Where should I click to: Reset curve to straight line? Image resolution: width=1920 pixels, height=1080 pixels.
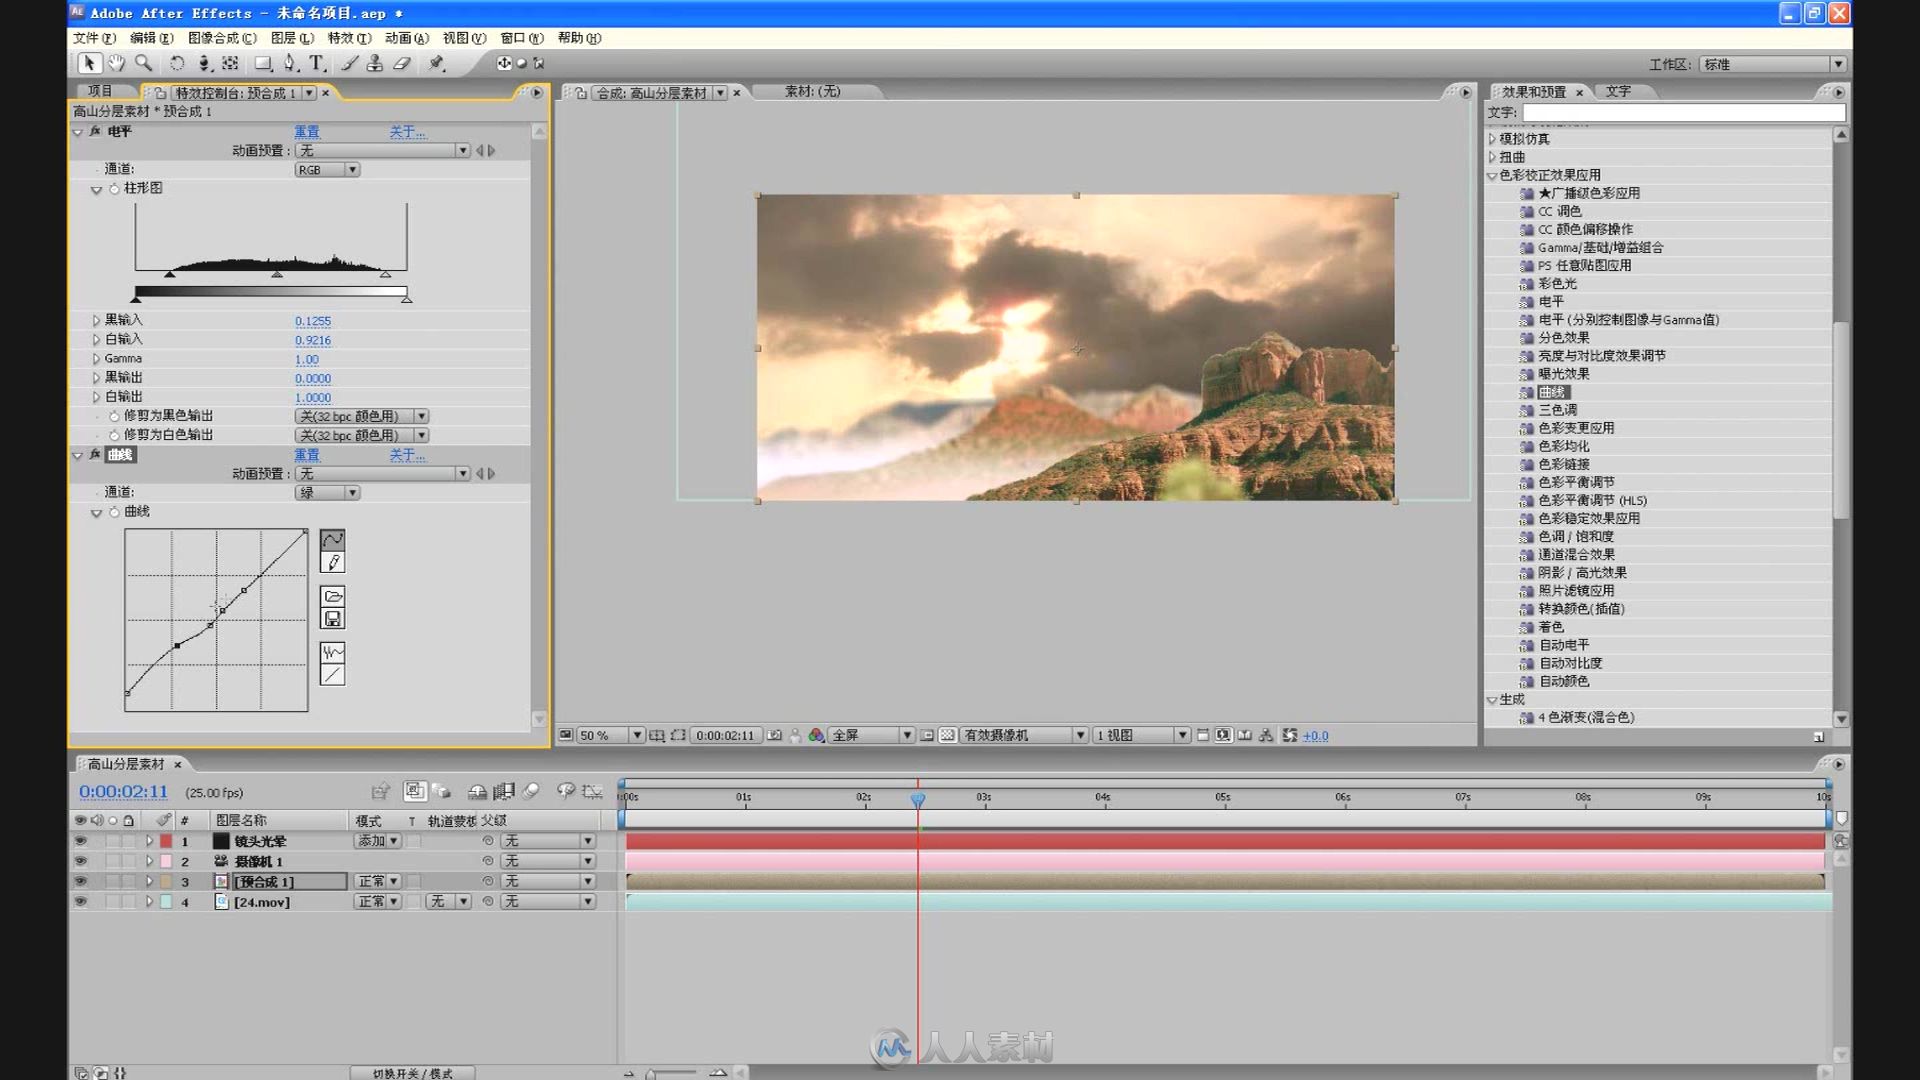(x=333, y=675)
